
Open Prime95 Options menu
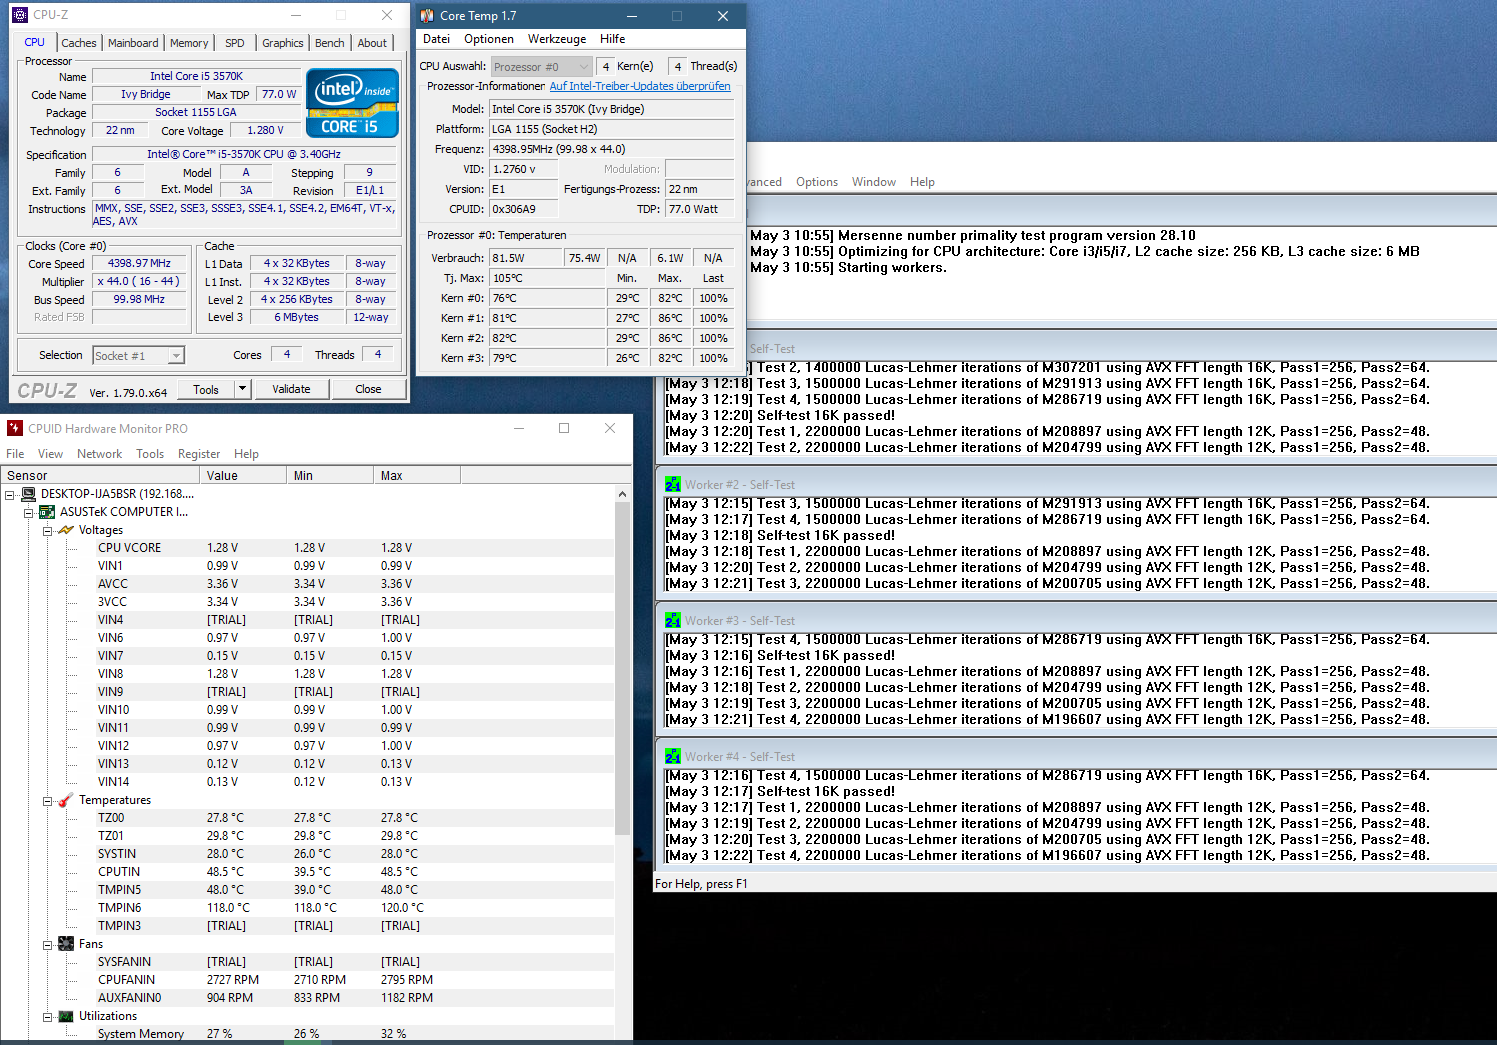pyautogui.click(x=817, y=182)
